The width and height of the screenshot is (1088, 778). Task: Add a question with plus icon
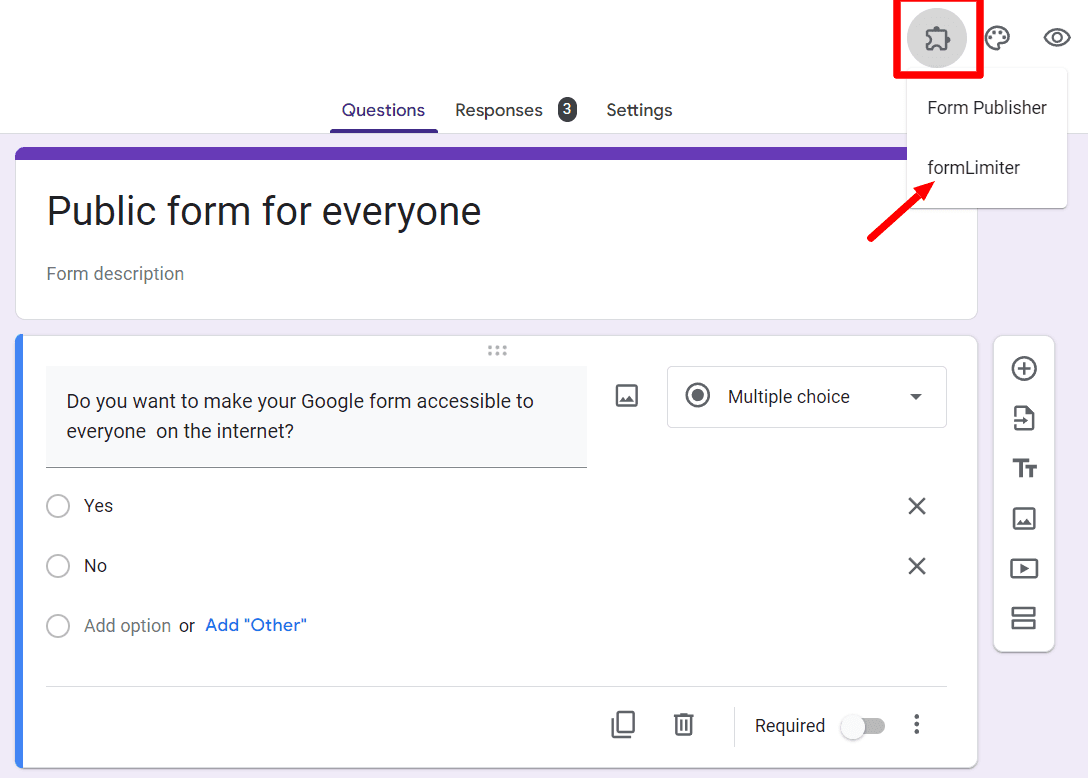1024,369
